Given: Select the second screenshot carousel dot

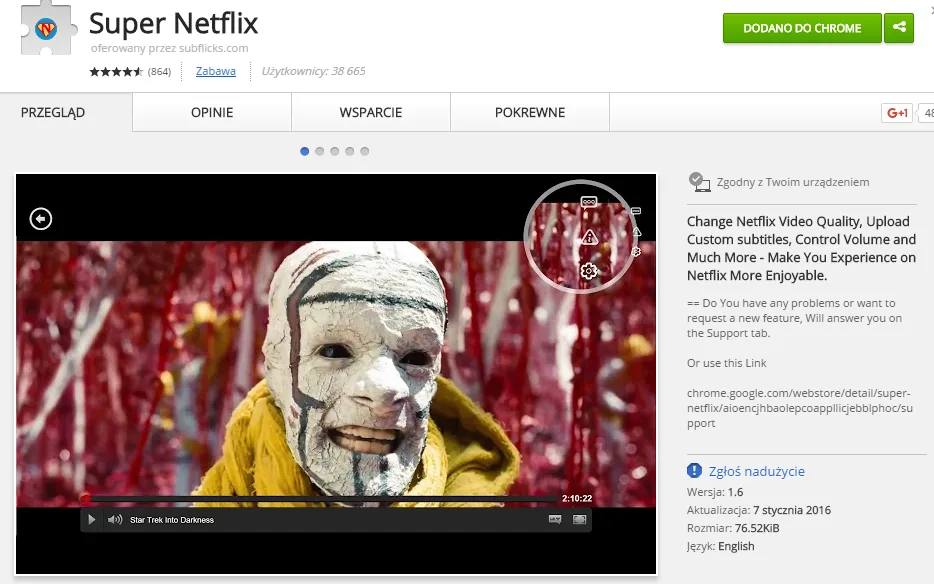Looking at the screenshot, I should 320,151.
